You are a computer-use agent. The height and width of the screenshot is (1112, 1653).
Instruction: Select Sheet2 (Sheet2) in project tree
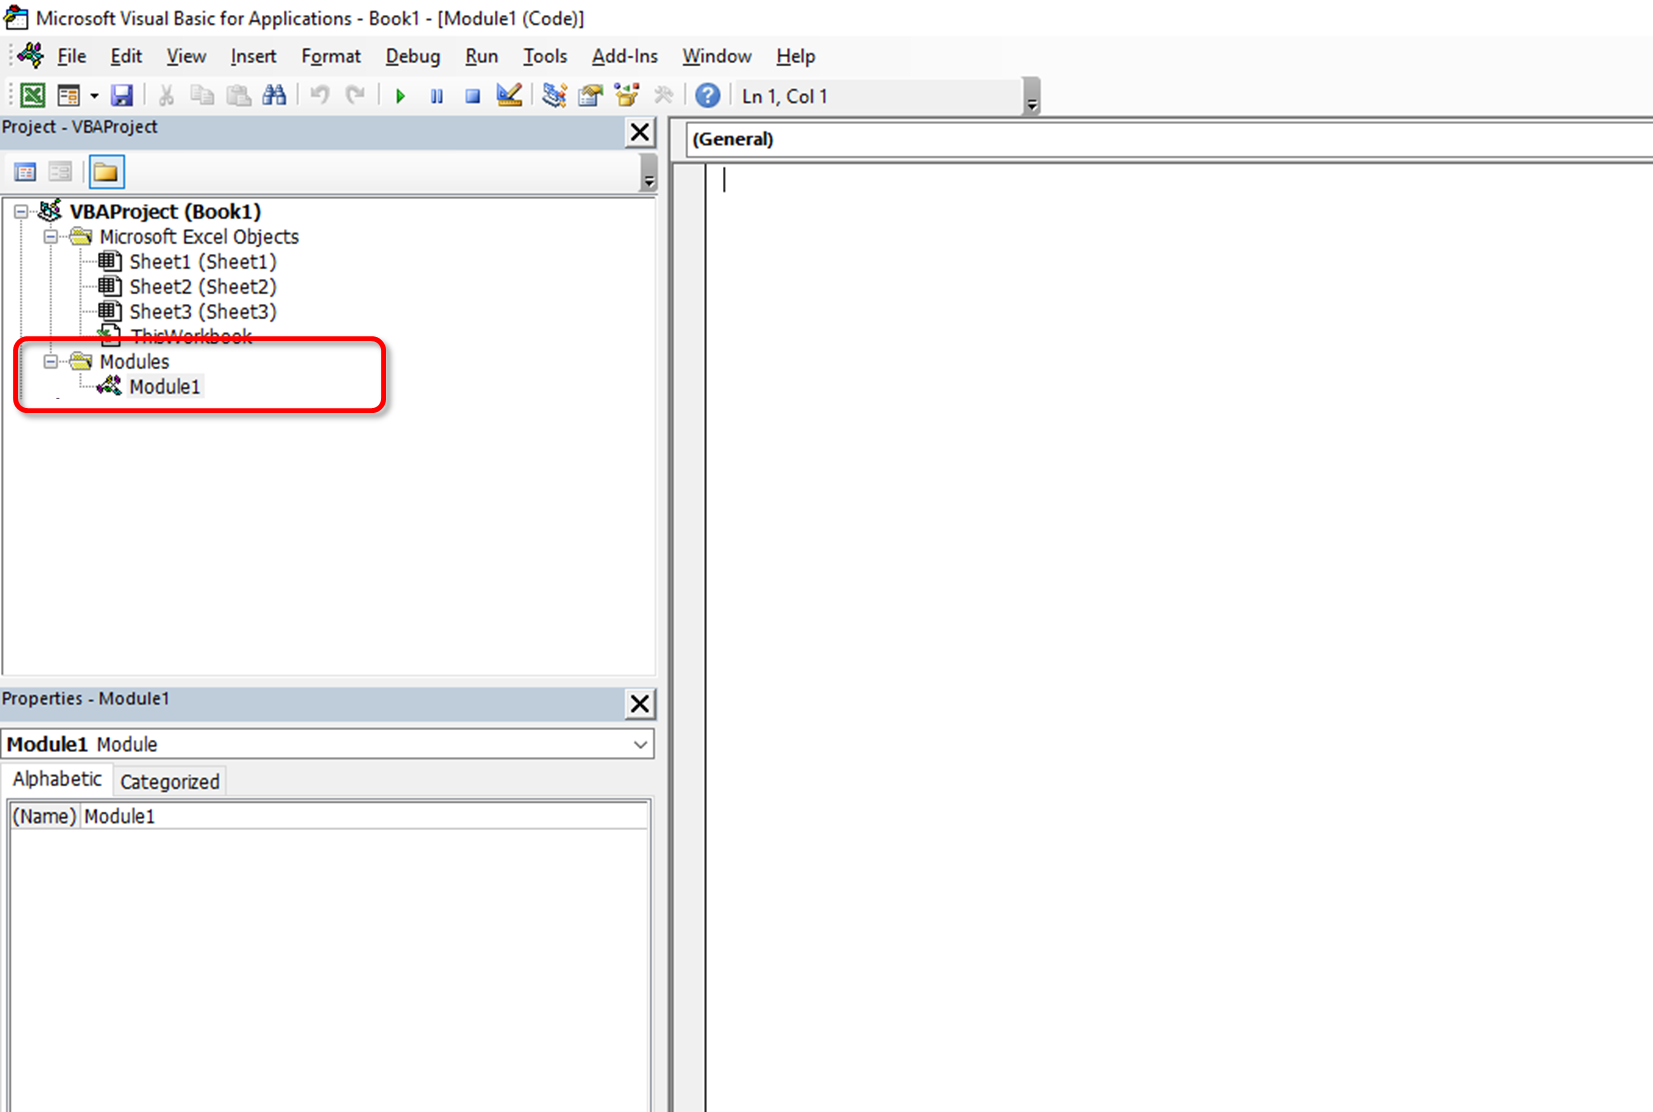pyautogui.click(x=202, y=287)
